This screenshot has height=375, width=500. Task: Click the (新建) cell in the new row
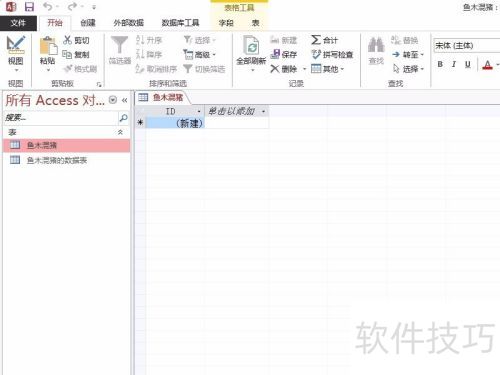point(175,123)
